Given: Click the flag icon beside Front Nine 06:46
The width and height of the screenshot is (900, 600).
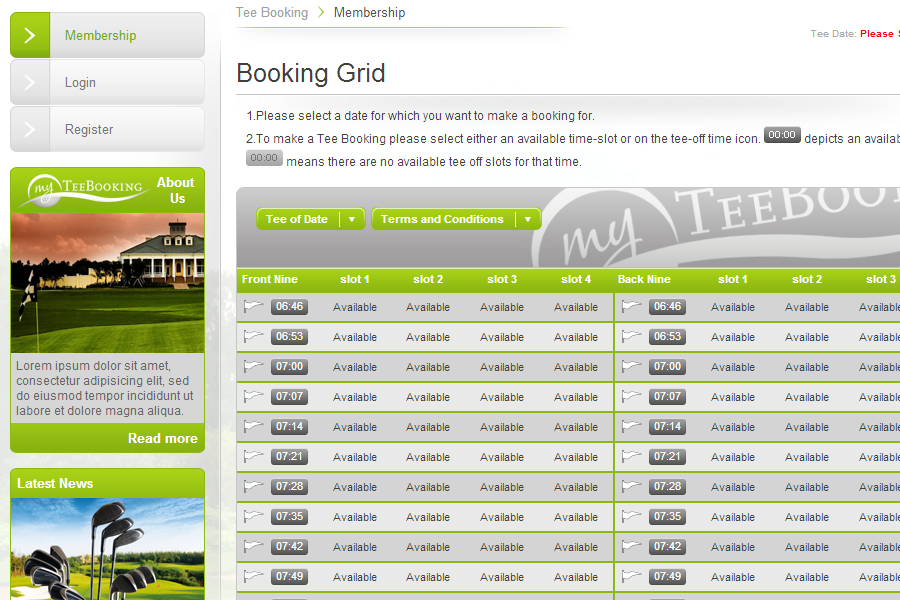Looking at the screenshot, I should (x=253, y=307).
